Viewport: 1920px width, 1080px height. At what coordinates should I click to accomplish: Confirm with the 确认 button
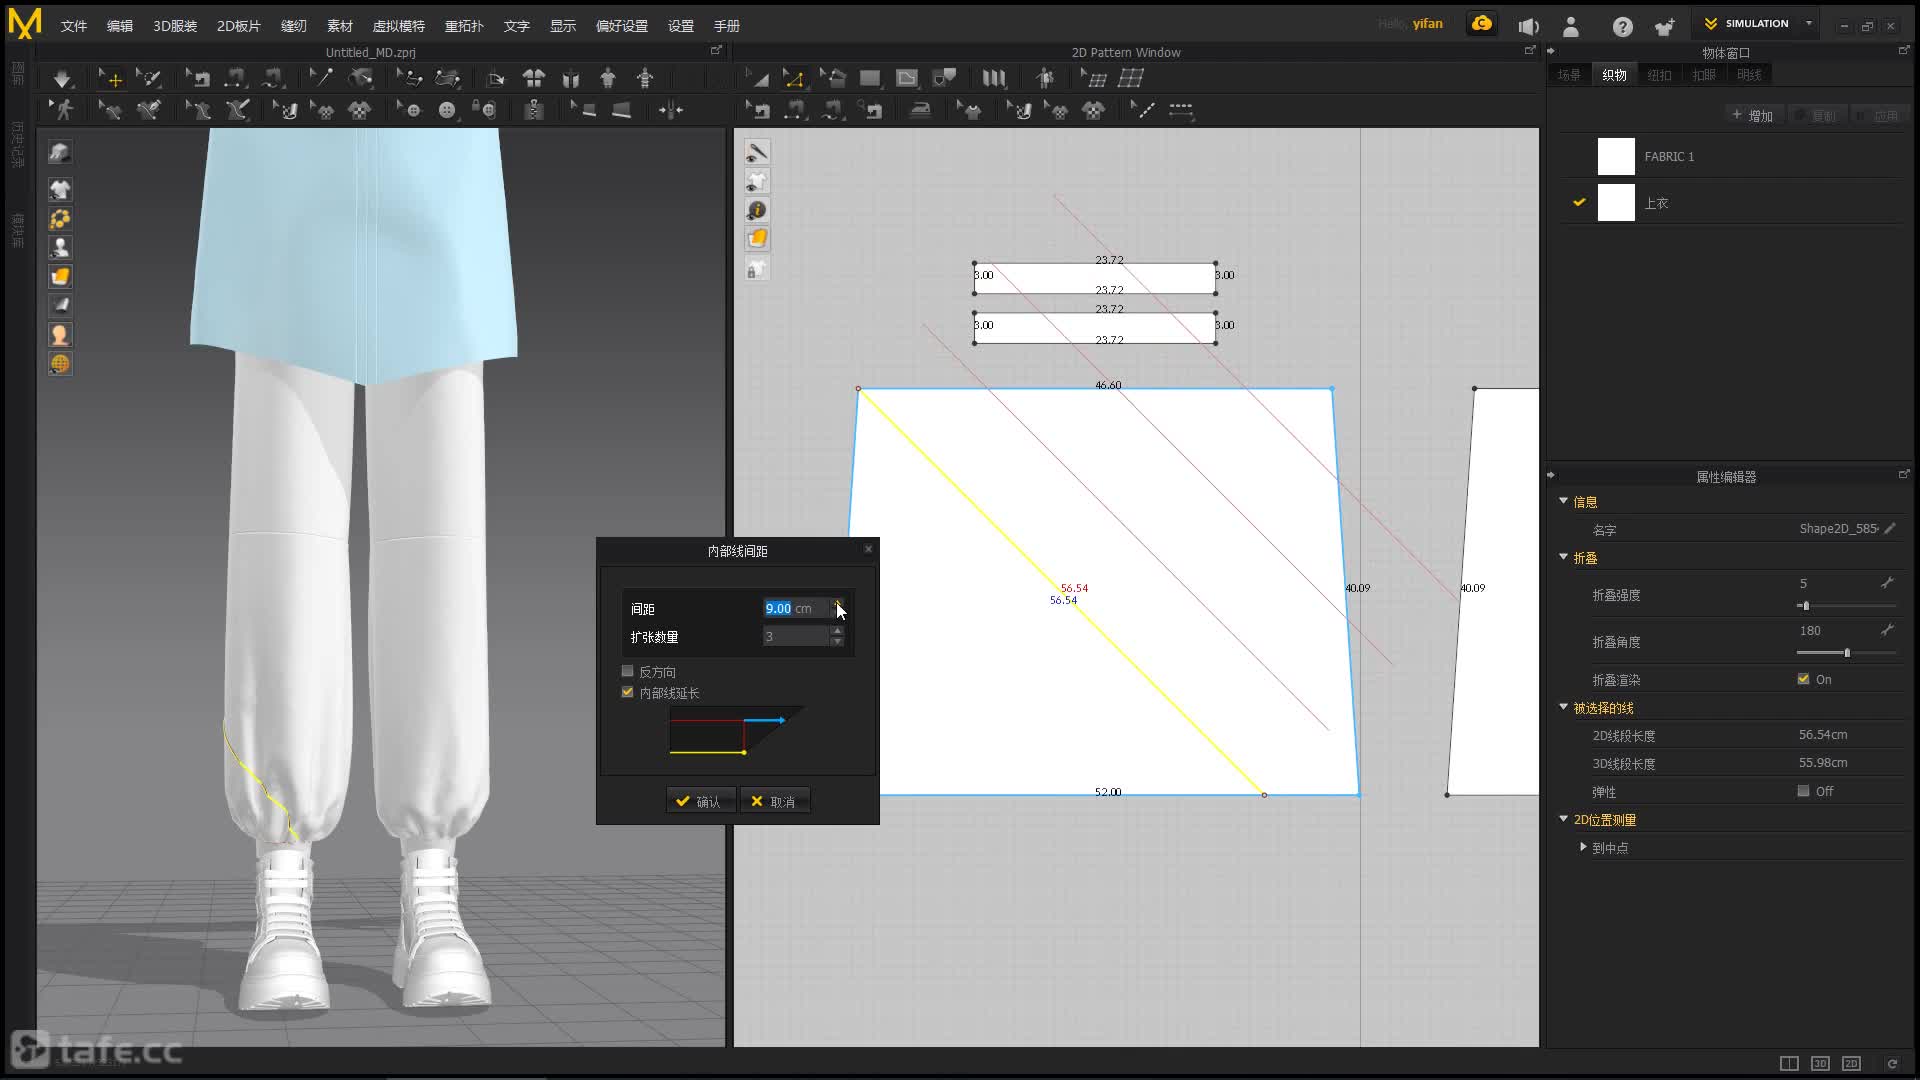700,801
